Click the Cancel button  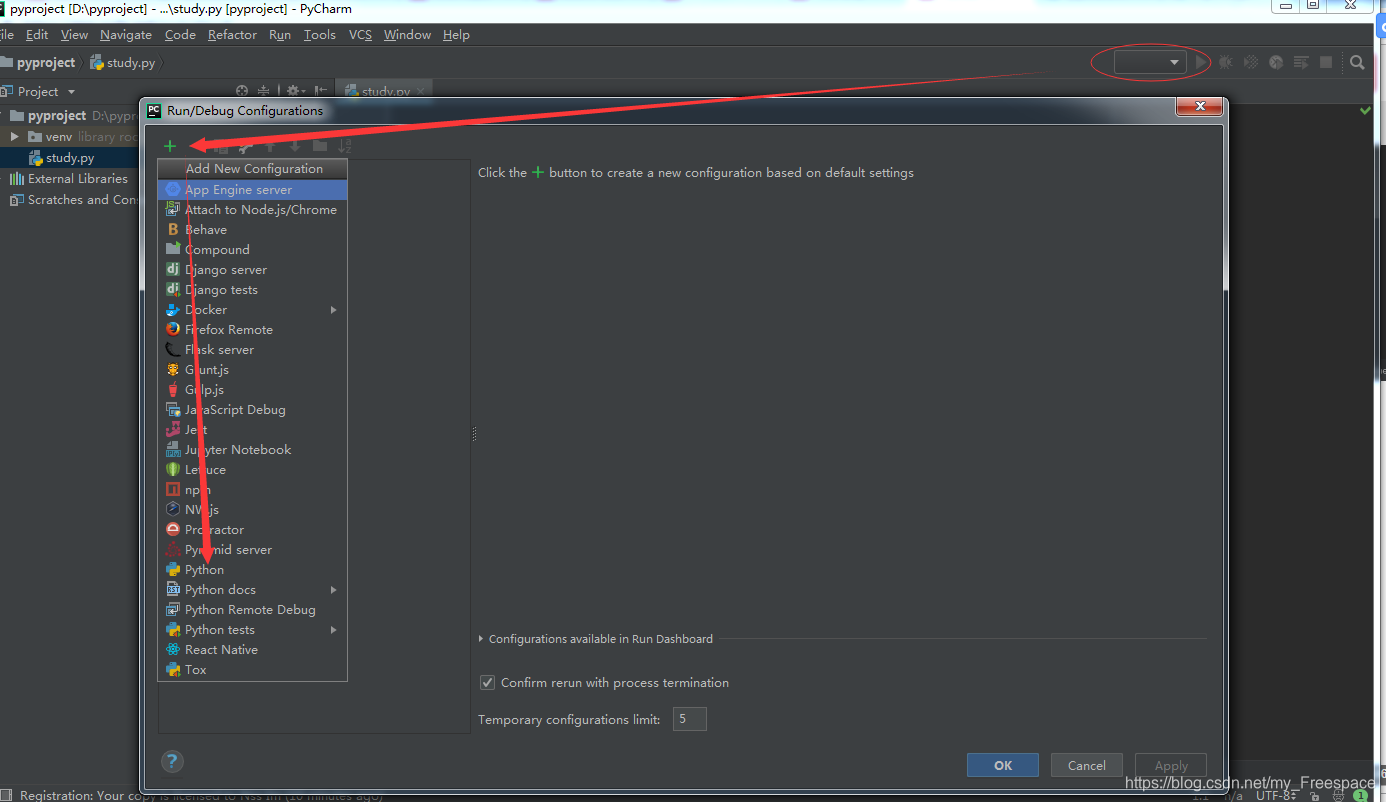coord(1087,765)
